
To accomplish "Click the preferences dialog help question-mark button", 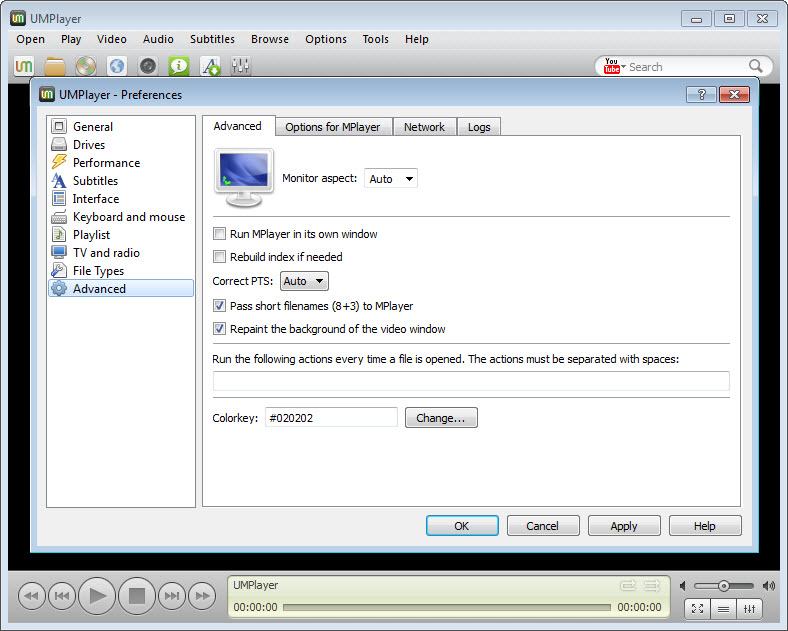I will (x=702, y=94).
